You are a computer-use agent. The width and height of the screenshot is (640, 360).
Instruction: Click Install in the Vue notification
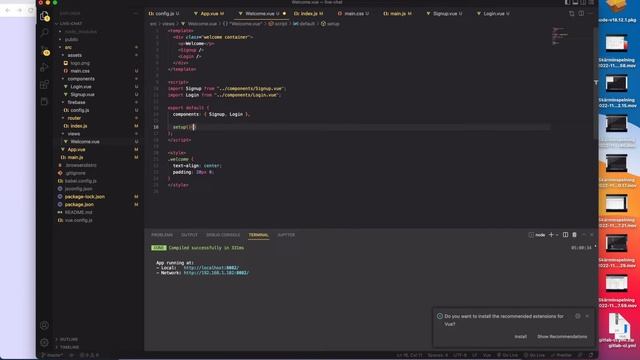coord(520,337)
